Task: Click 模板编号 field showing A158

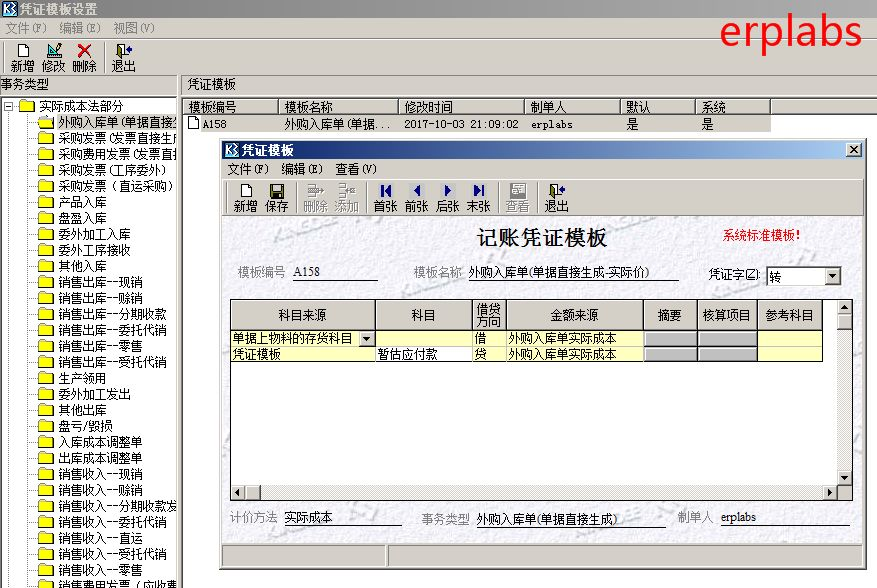Action: (334, 272)
